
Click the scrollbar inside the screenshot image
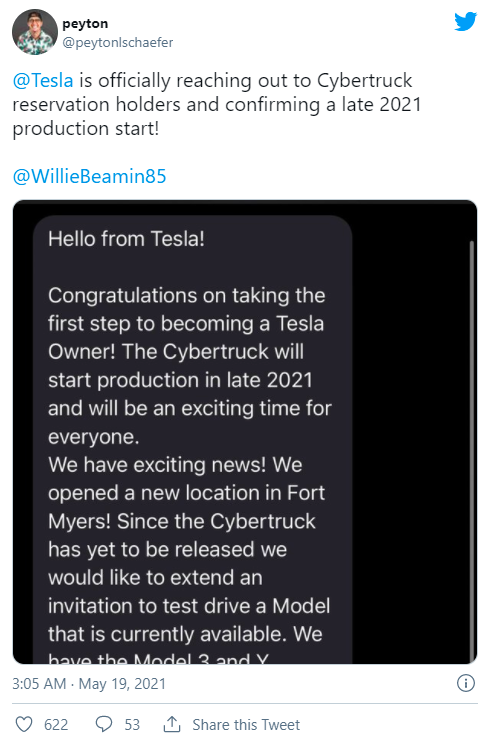pyautogui.click(x=471, y=451)
